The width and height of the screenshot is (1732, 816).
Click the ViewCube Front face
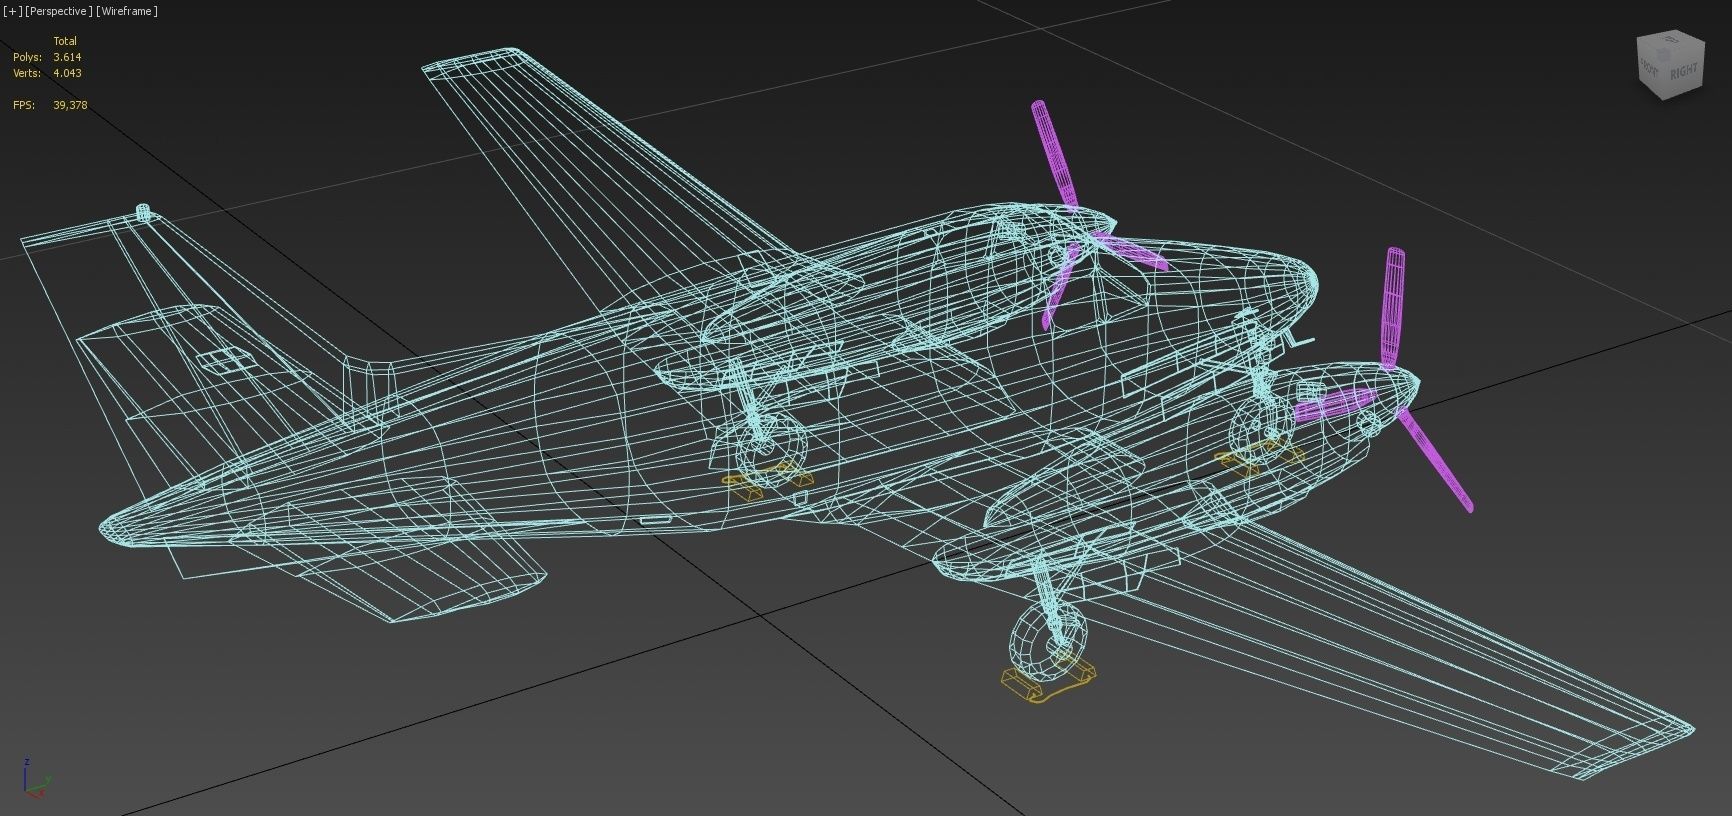click(x=1650, y=67)
